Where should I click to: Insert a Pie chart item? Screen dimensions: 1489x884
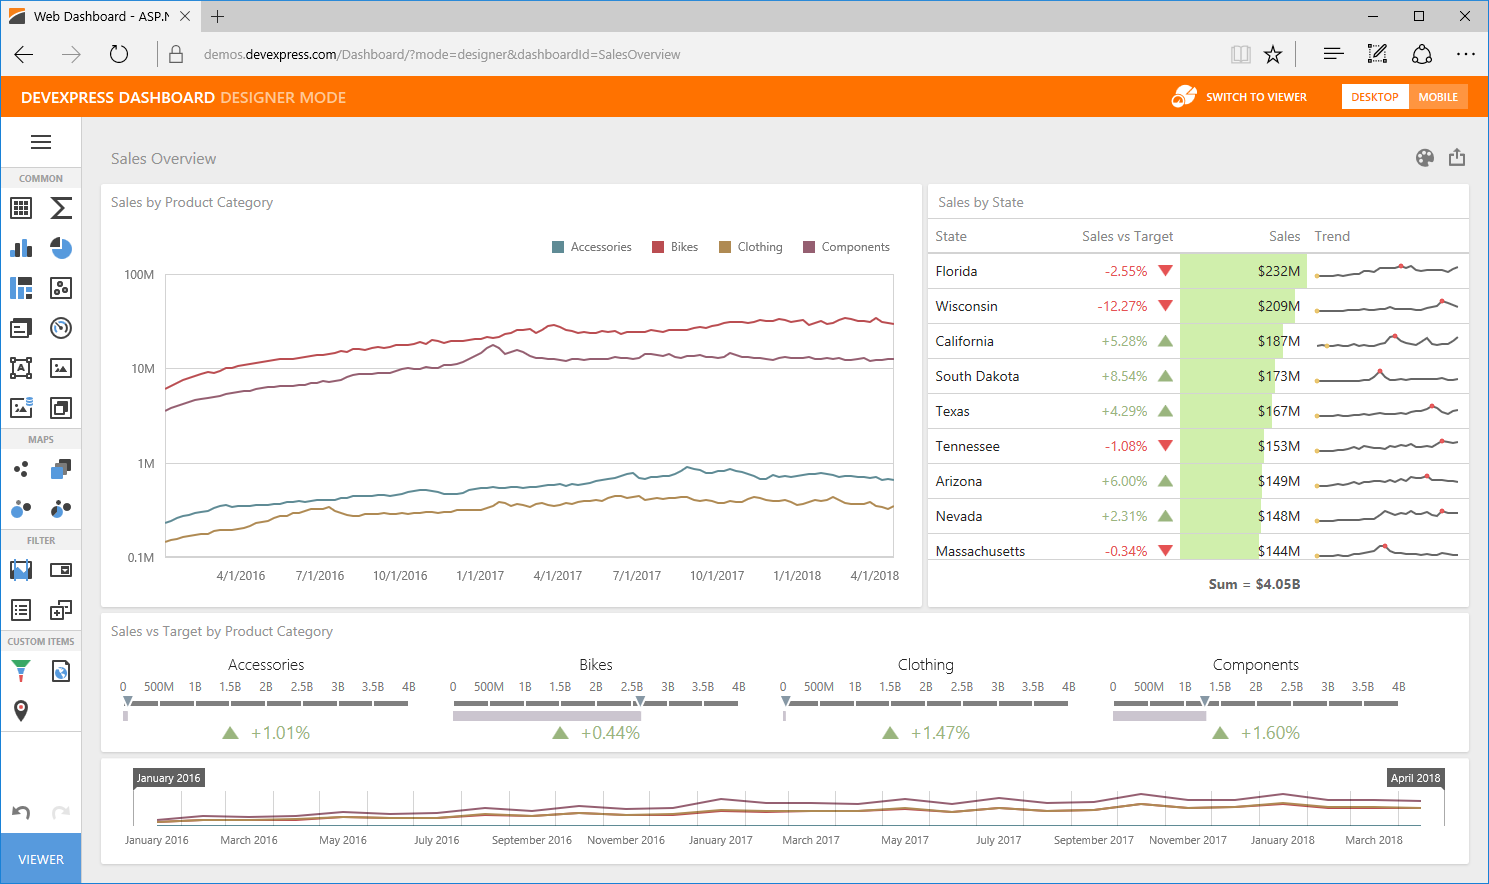coord(61,248)
